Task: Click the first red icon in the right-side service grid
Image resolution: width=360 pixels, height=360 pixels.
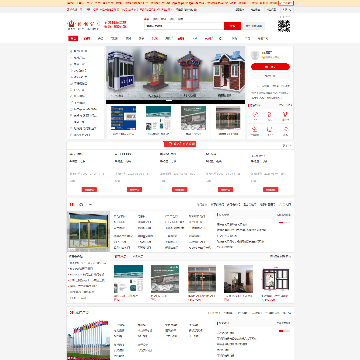Action: [255, 115]
